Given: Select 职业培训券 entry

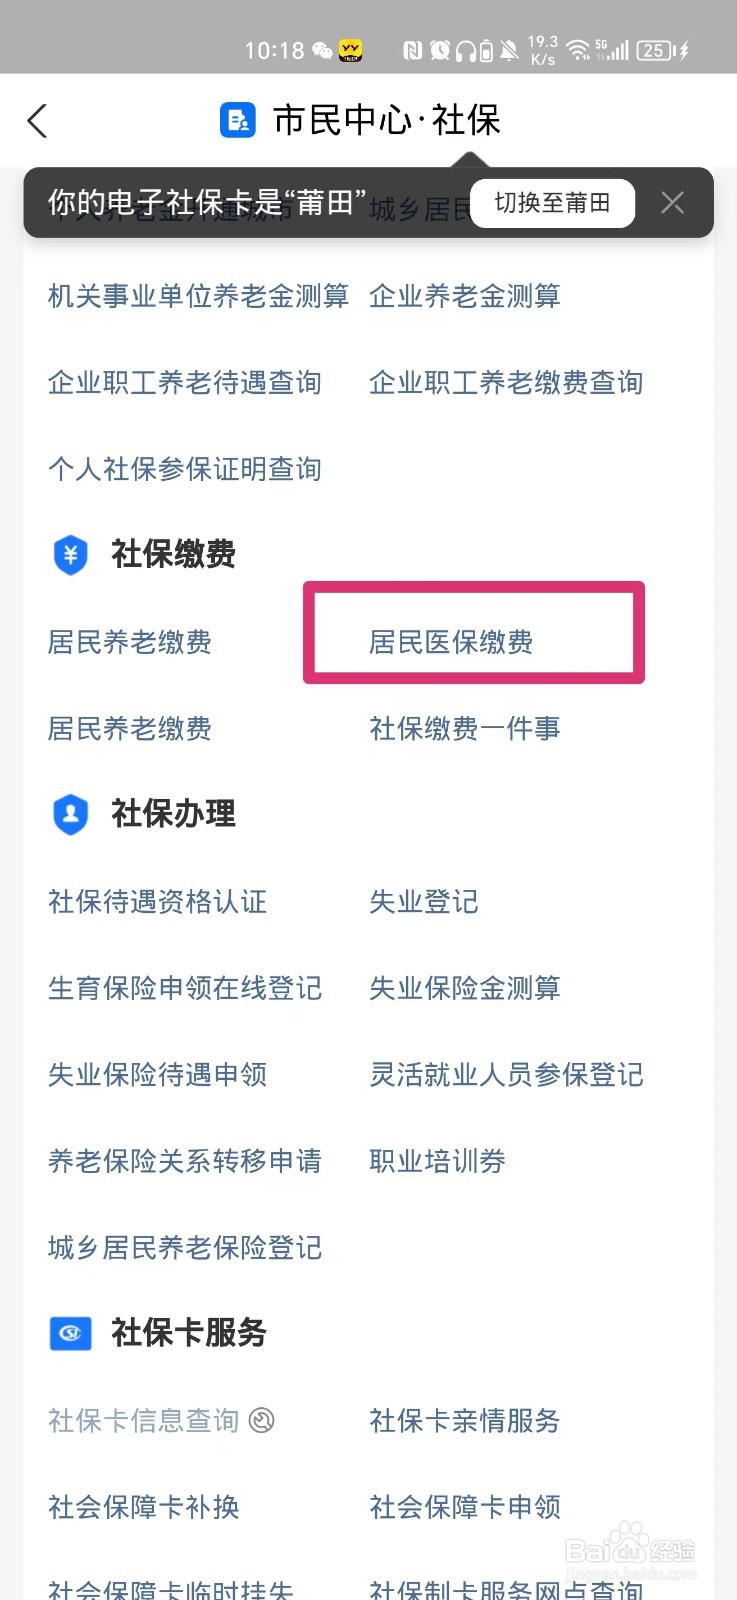Looking at the screenshot, I should coord(438,1161).
